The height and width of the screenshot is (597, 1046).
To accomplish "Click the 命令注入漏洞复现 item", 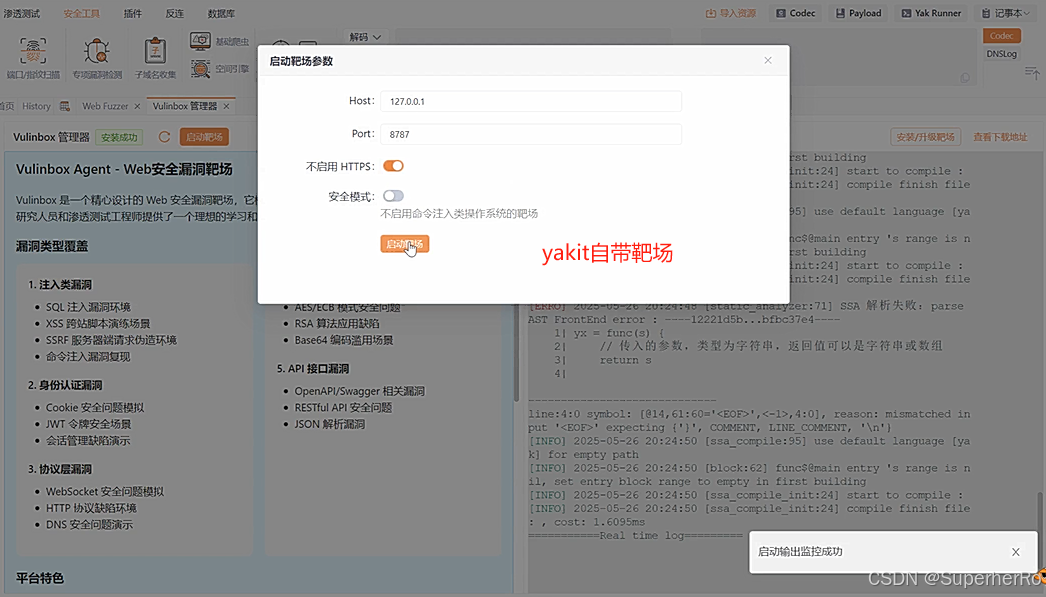I will pyautogui.click(x=88, y=357).
